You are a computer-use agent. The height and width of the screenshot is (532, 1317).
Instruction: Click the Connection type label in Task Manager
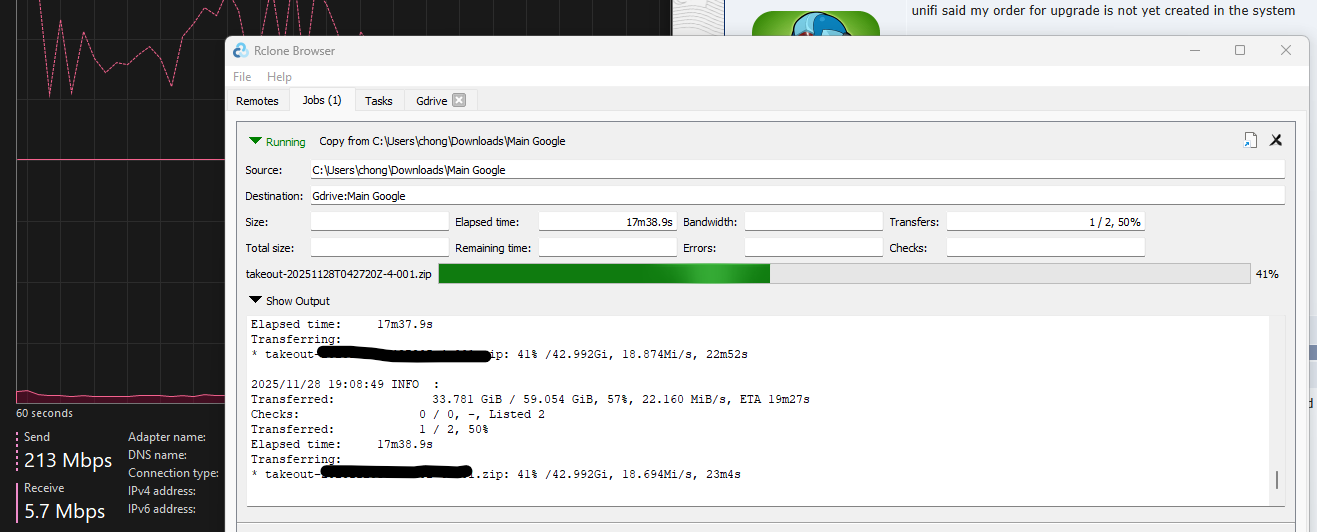173,473
